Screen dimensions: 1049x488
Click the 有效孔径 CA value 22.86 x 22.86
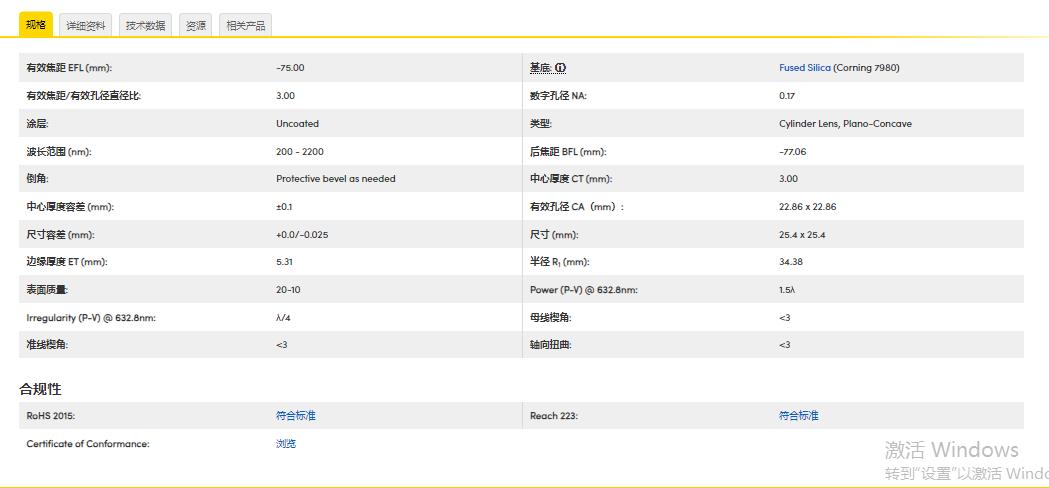807,207
